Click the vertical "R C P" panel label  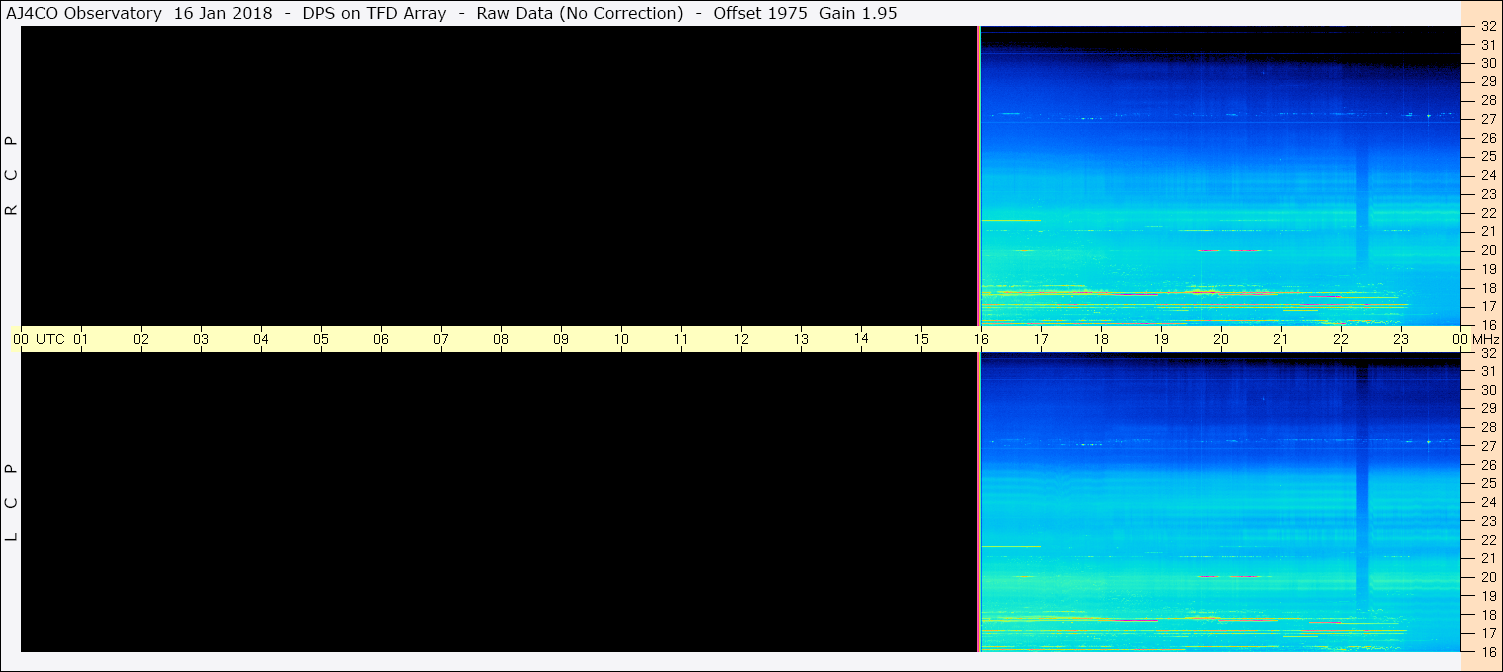point(12,176)
